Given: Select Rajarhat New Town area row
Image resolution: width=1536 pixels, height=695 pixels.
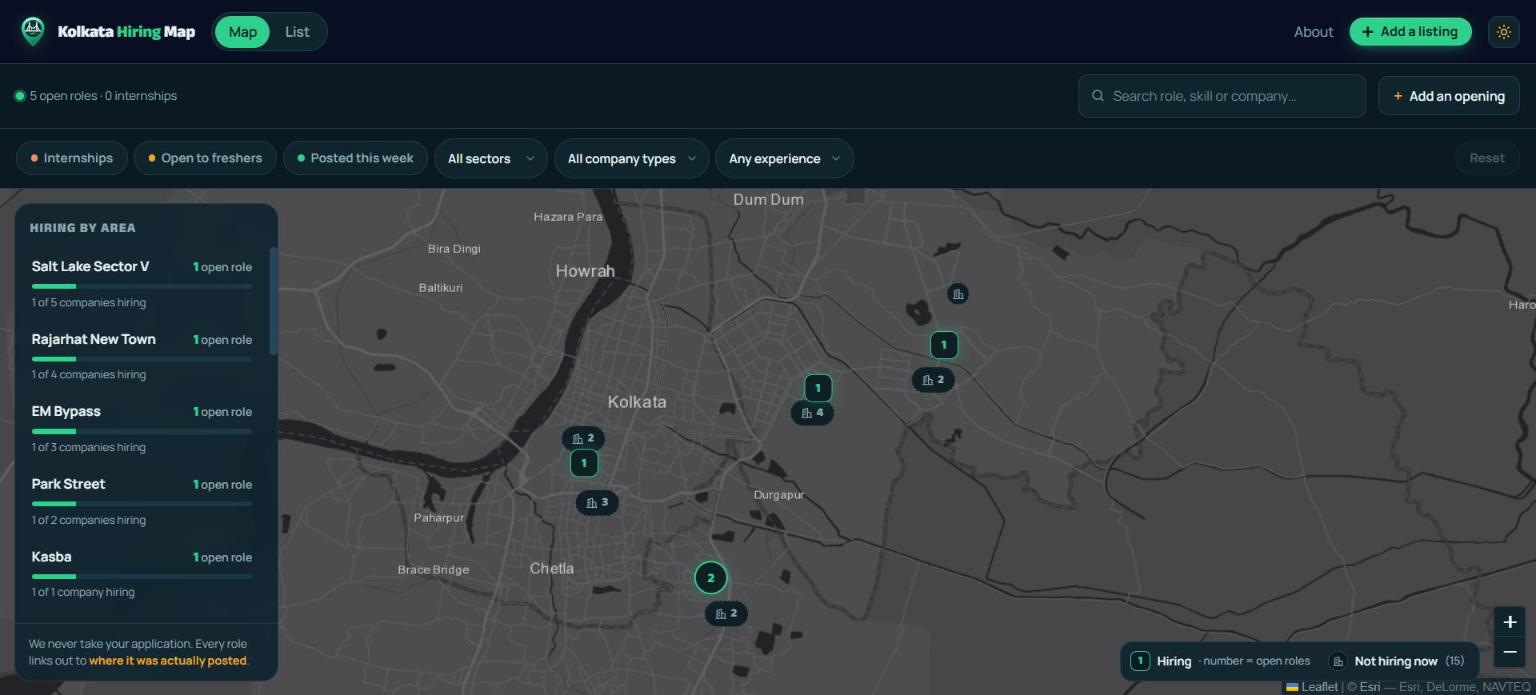Looking at the screenshot, I should 142,356.
